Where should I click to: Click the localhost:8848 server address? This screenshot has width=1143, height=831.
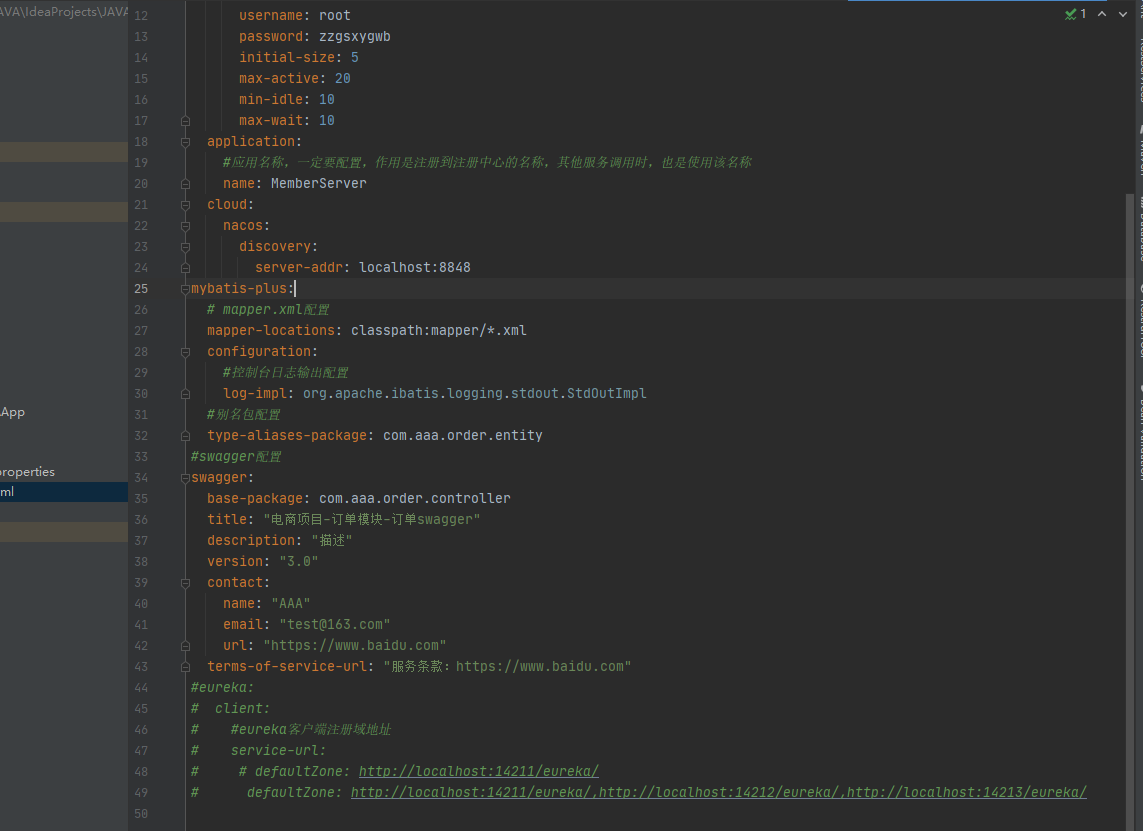click(x=415, y=268)
